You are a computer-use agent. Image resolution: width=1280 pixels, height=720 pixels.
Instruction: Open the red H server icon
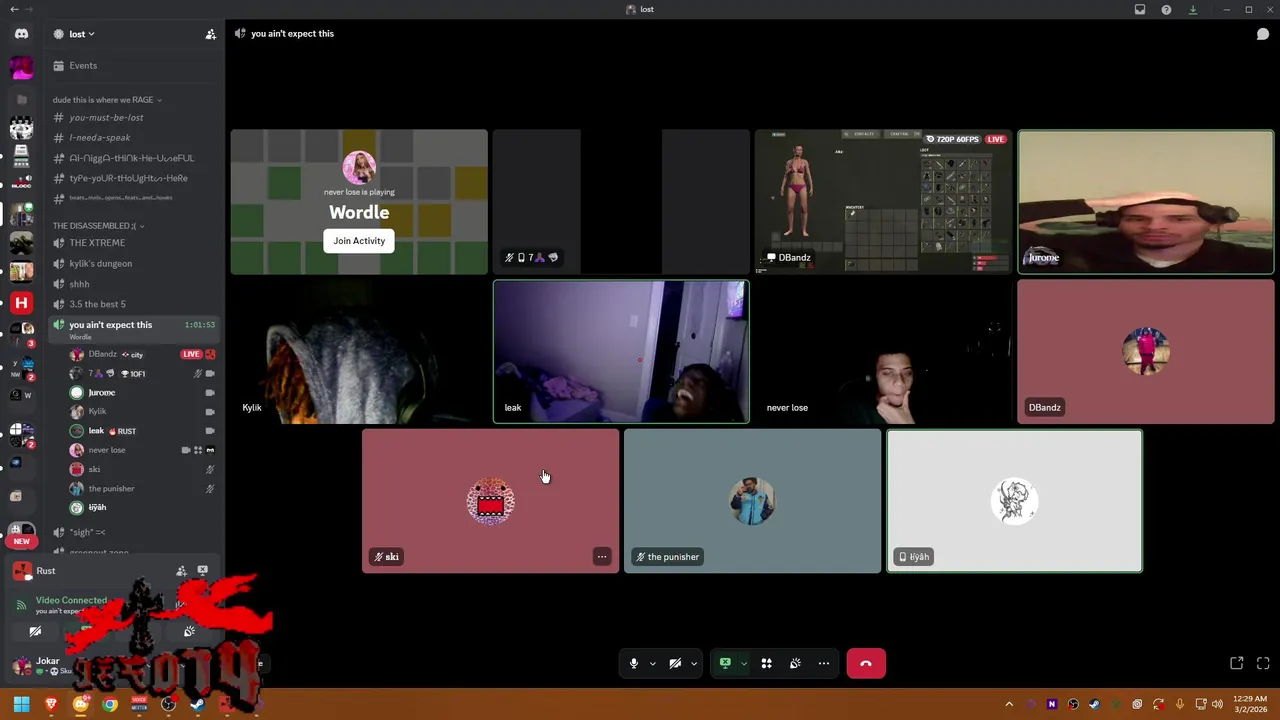pyautogui.click(x=21, y=303)
